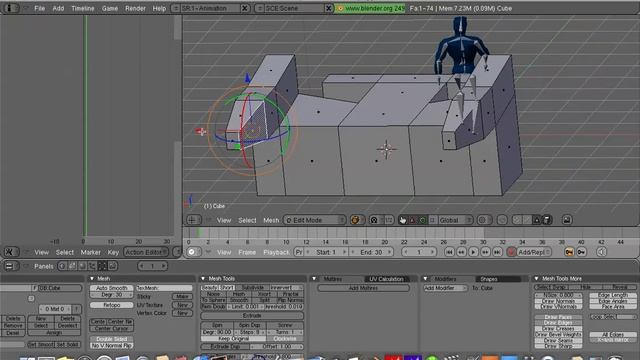The width and height of the screenshot is (640, 360).
Task: Jump to the start frame
Action: coord(449,252)
